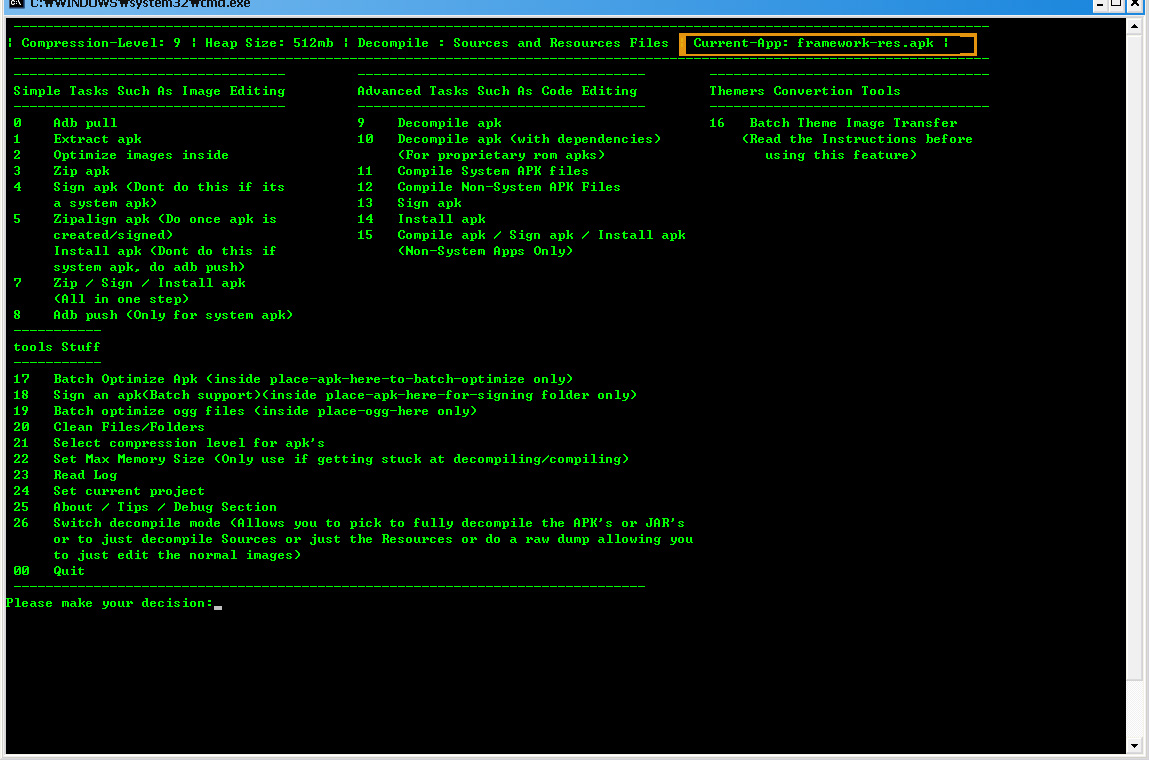Click the scrollbar down arrow

pyautogui.click(x=1134, y=745)
